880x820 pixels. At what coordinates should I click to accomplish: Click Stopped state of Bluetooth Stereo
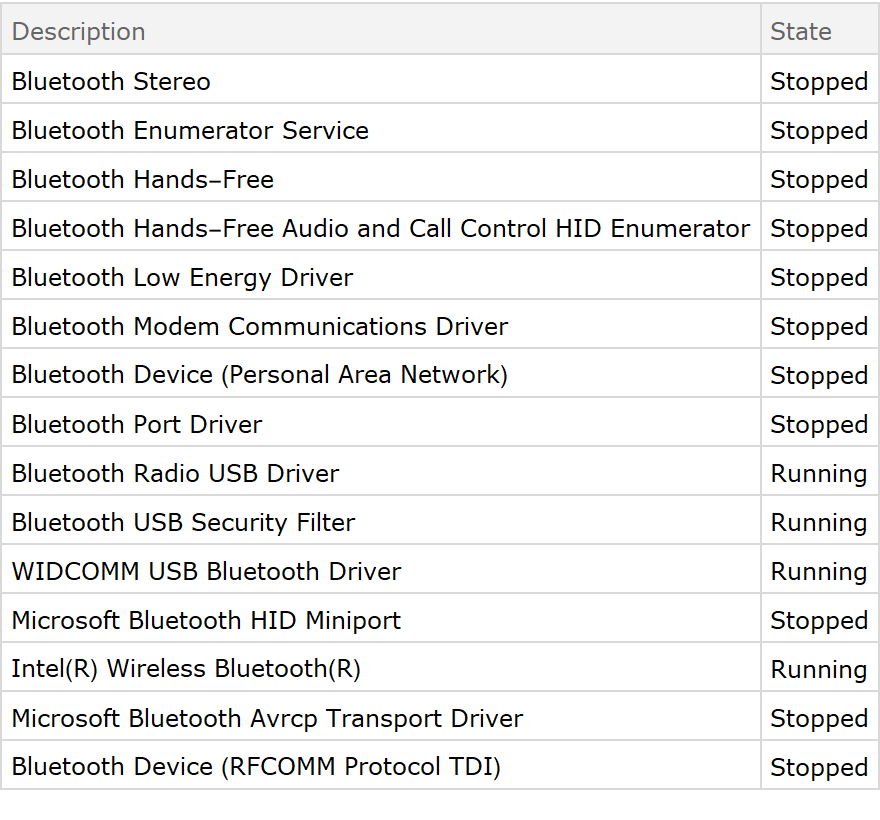[x=818, y=81]
